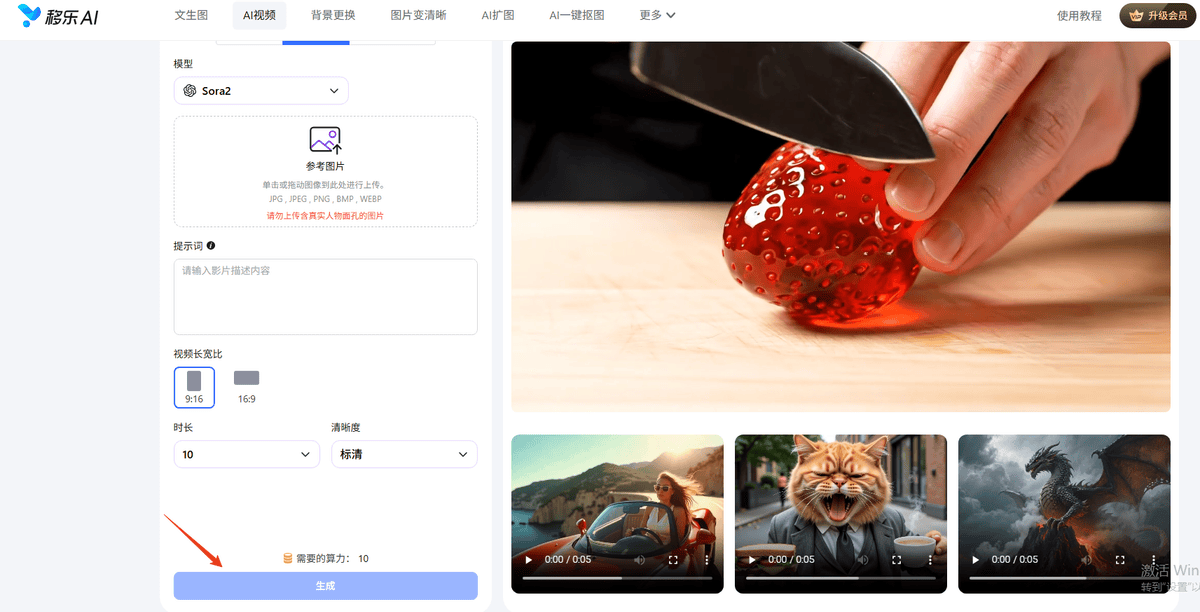Click fullscreen icon on angry cat video
Image resolution: width=1200 pixels, height=612 pixels.
point(896,560)
